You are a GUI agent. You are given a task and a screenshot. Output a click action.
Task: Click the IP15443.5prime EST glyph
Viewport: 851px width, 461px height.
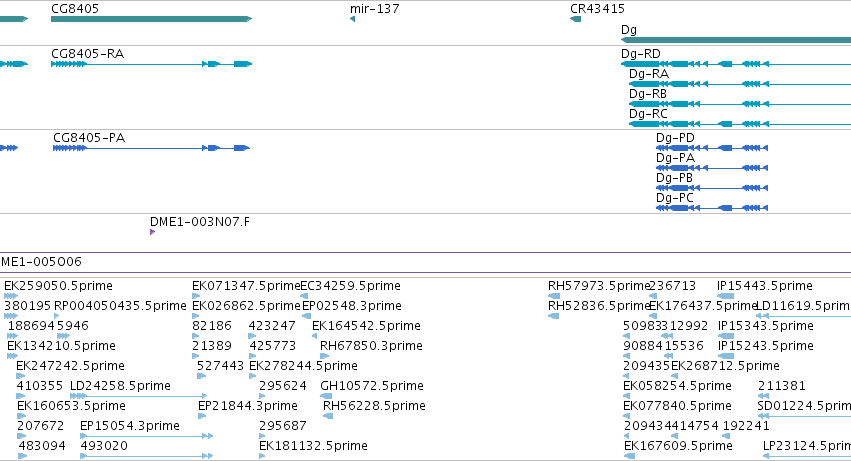(725, 296)
